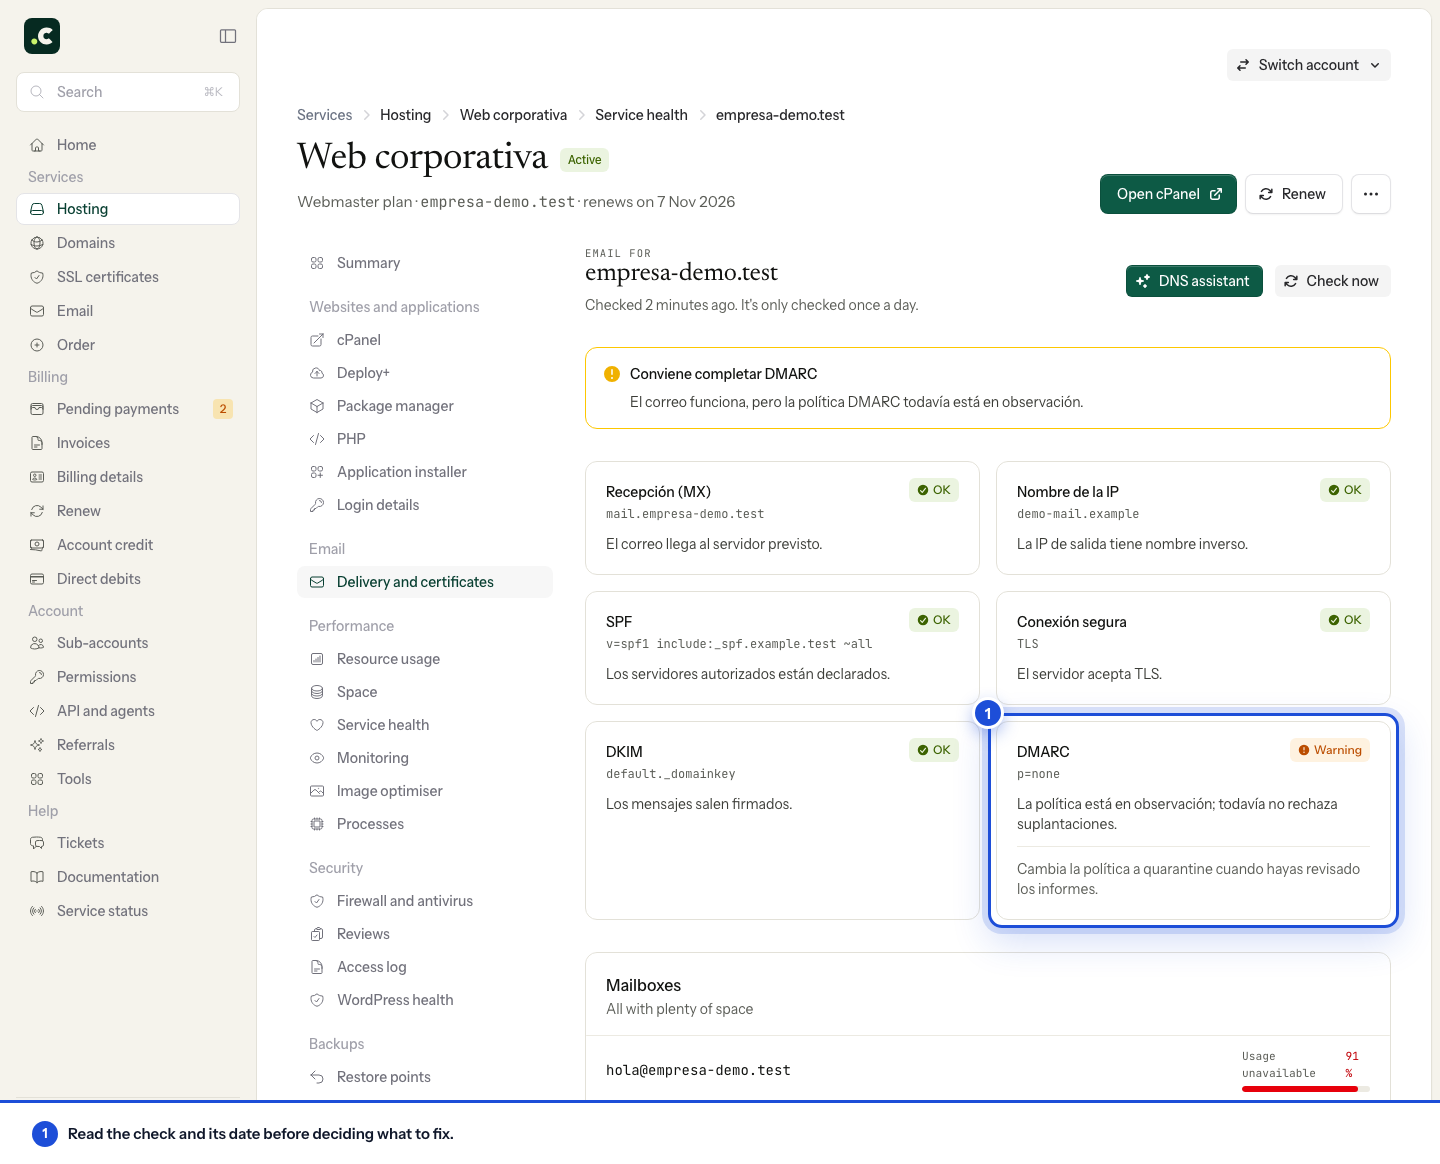This screenshot has height=1164, width=1440.
Task: Click the yellow warning icon in DMARC banner
Action: [612, 374]
